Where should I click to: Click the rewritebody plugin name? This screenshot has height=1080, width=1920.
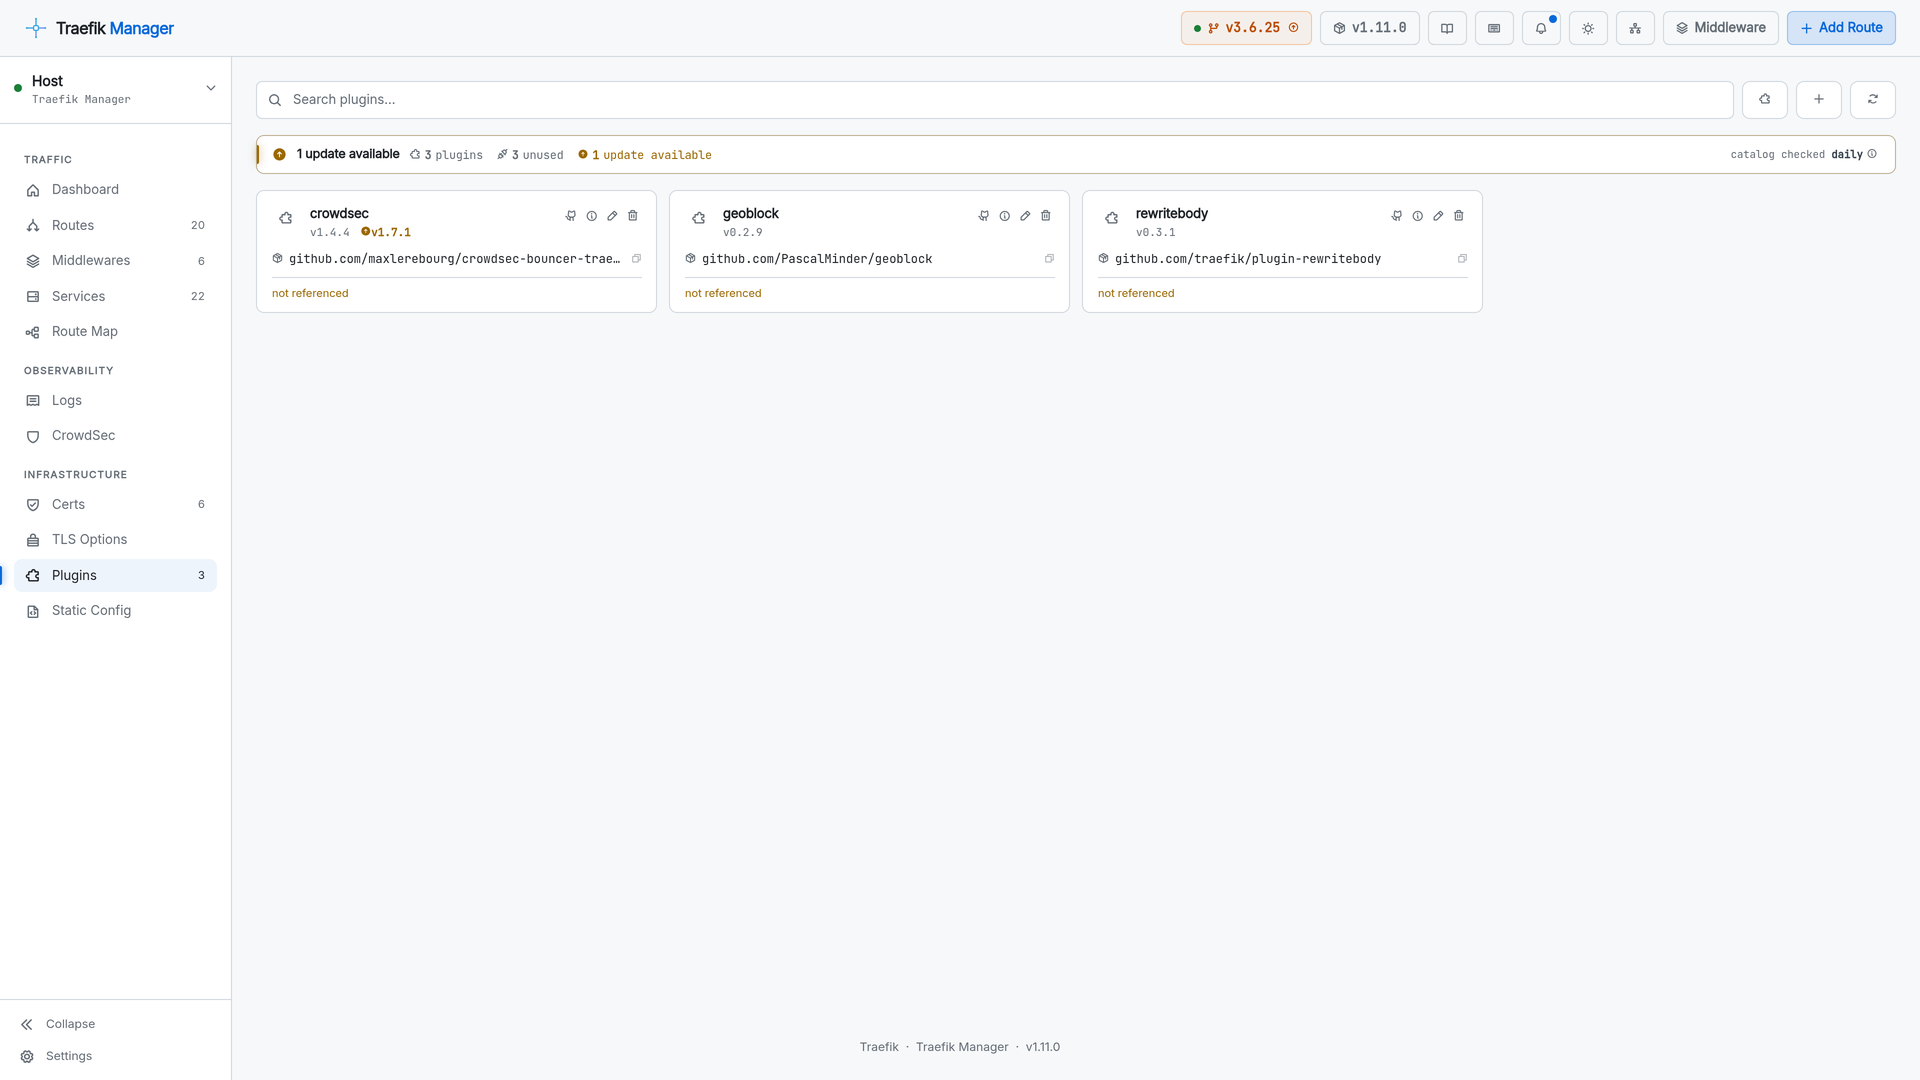point(1172,214)
